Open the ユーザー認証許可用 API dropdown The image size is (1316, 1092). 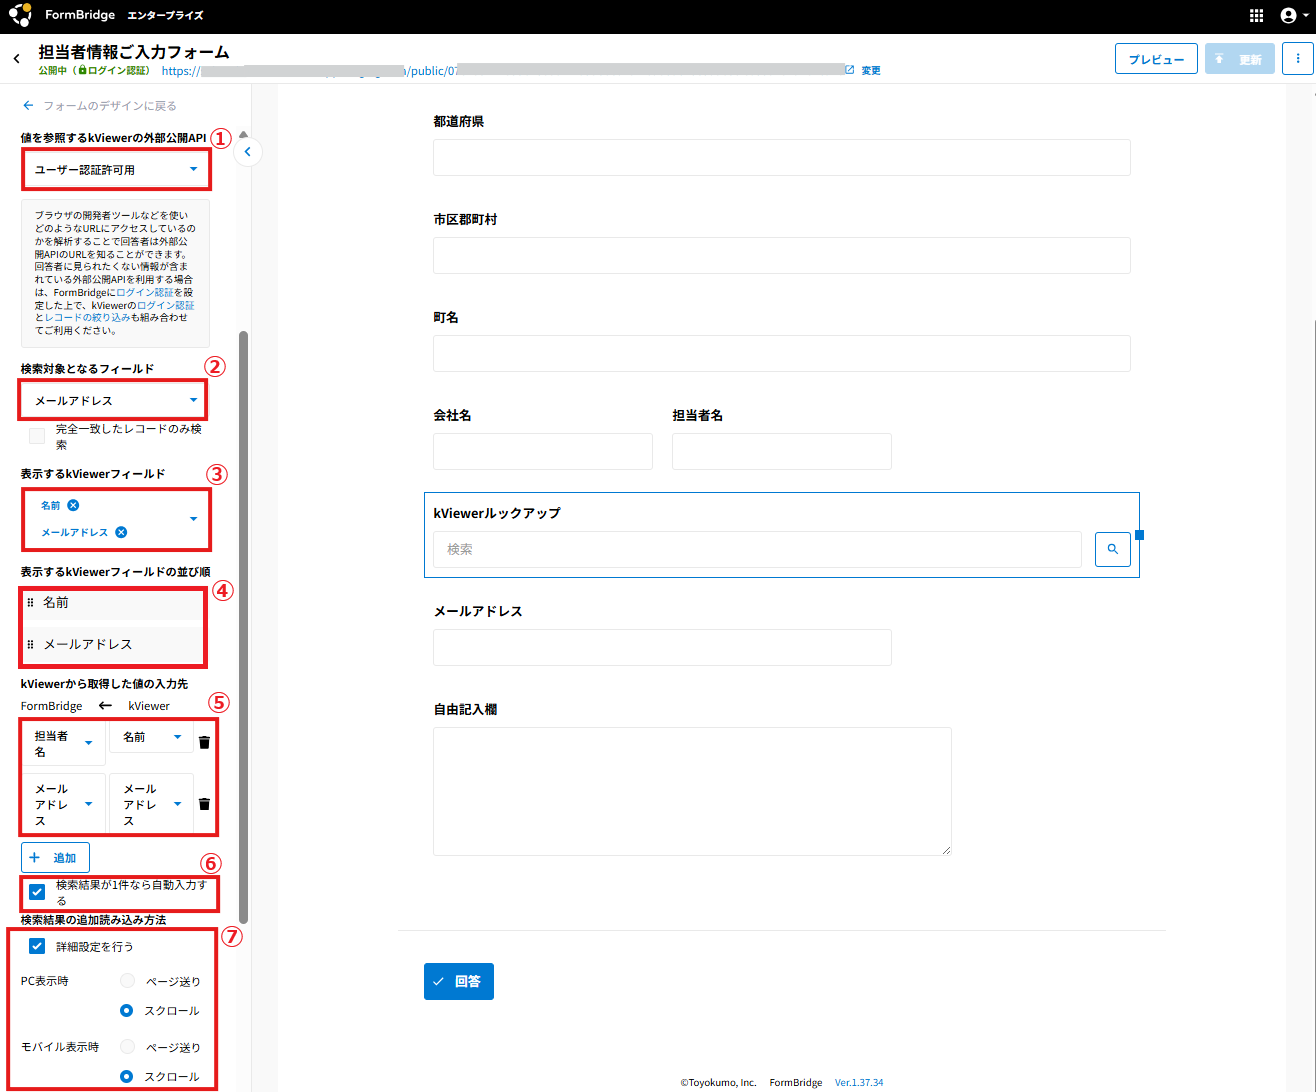116,170
